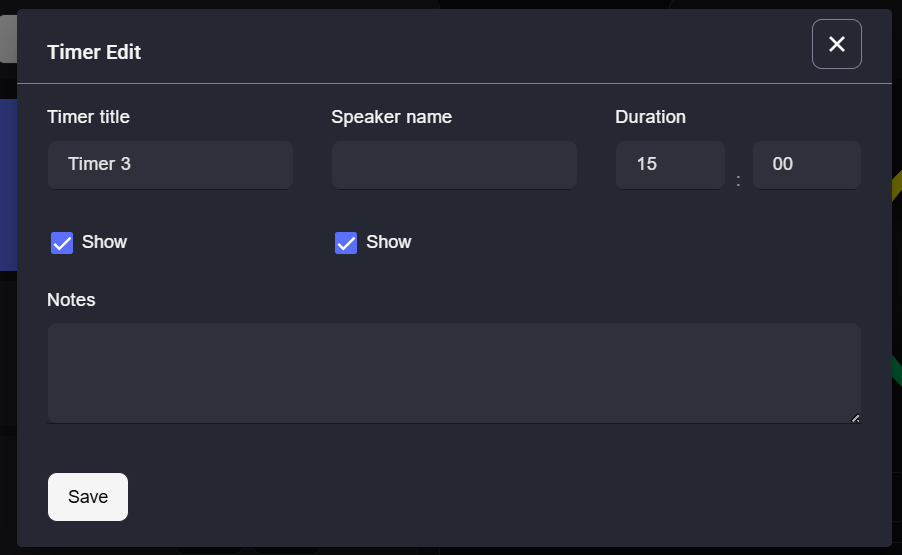Click inside the Notes text area

[454, 372]
